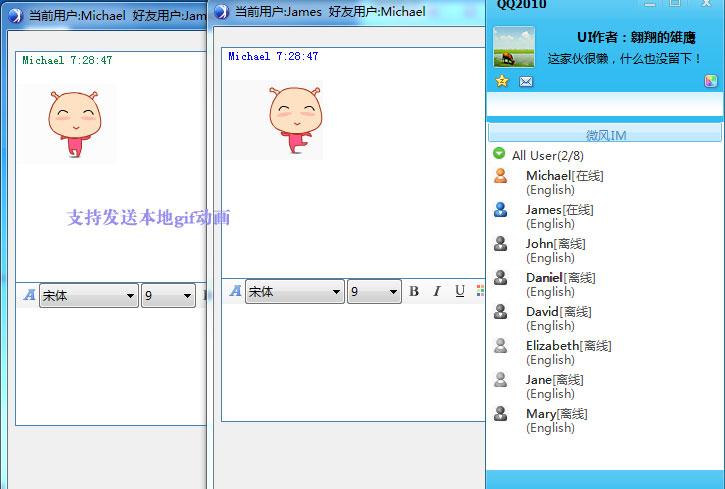Click the 微风IM tab header

605,133
